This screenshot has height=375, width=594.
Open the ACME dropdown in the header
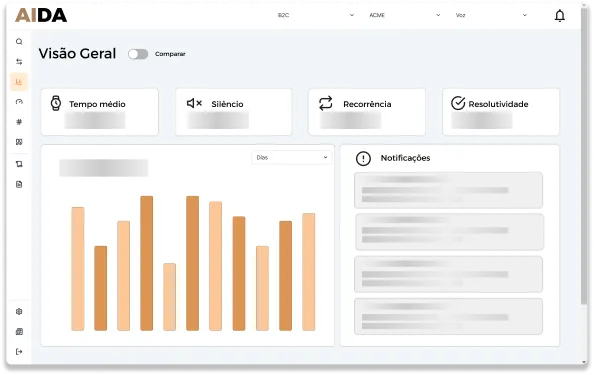(405, 15)
